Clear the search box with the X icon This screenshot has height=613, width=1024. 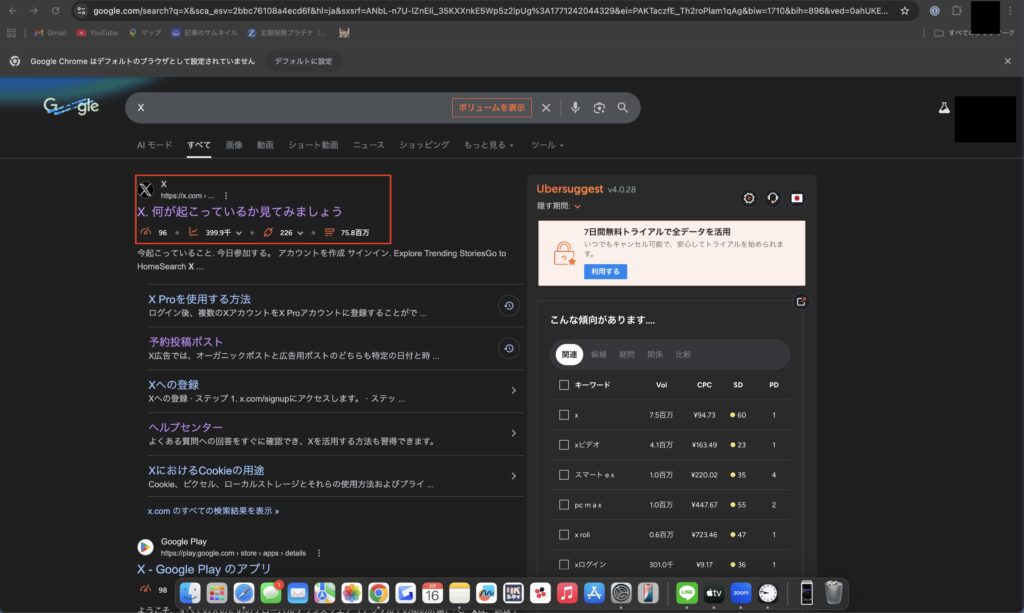click(546, 107)
